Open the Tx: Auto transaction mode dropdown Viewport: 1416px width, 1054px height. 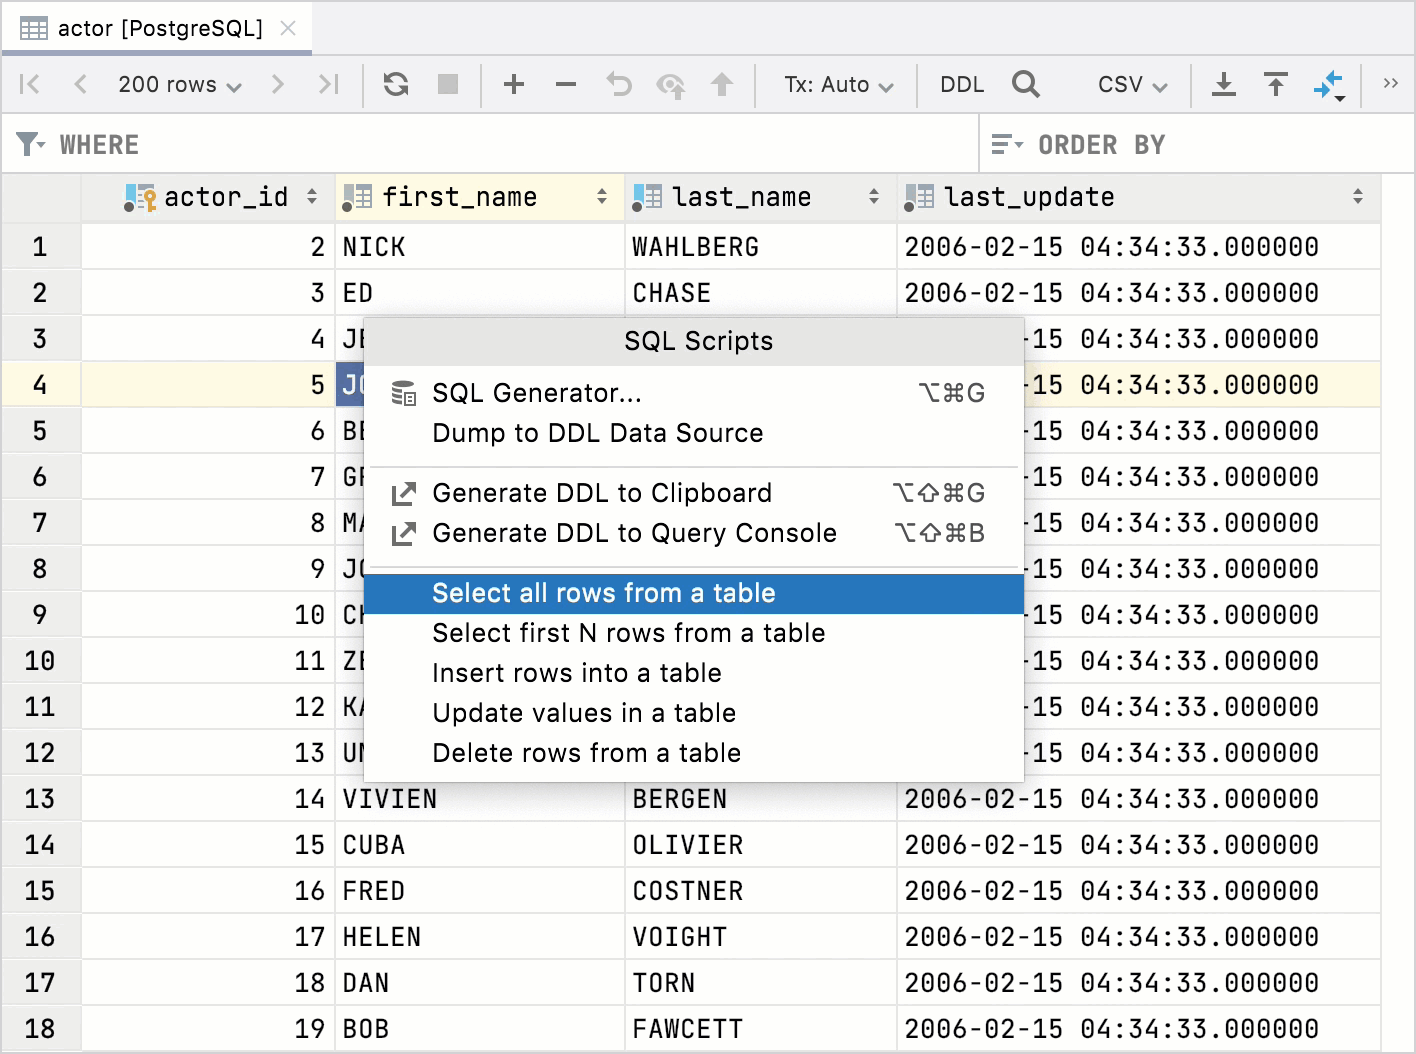tap(836, 84)
